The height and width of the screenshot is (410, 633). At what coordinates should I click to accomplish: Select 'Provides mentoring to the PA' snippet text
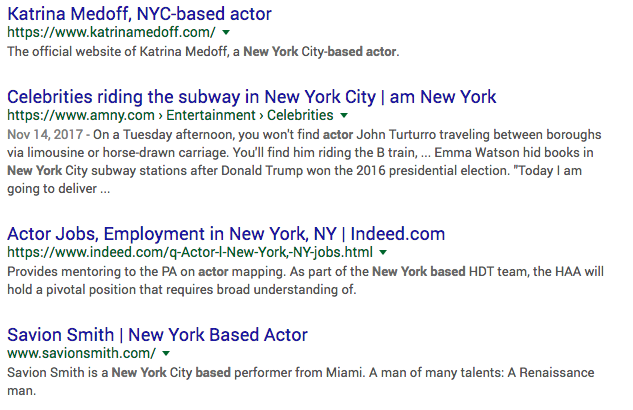tap(305, 280)
